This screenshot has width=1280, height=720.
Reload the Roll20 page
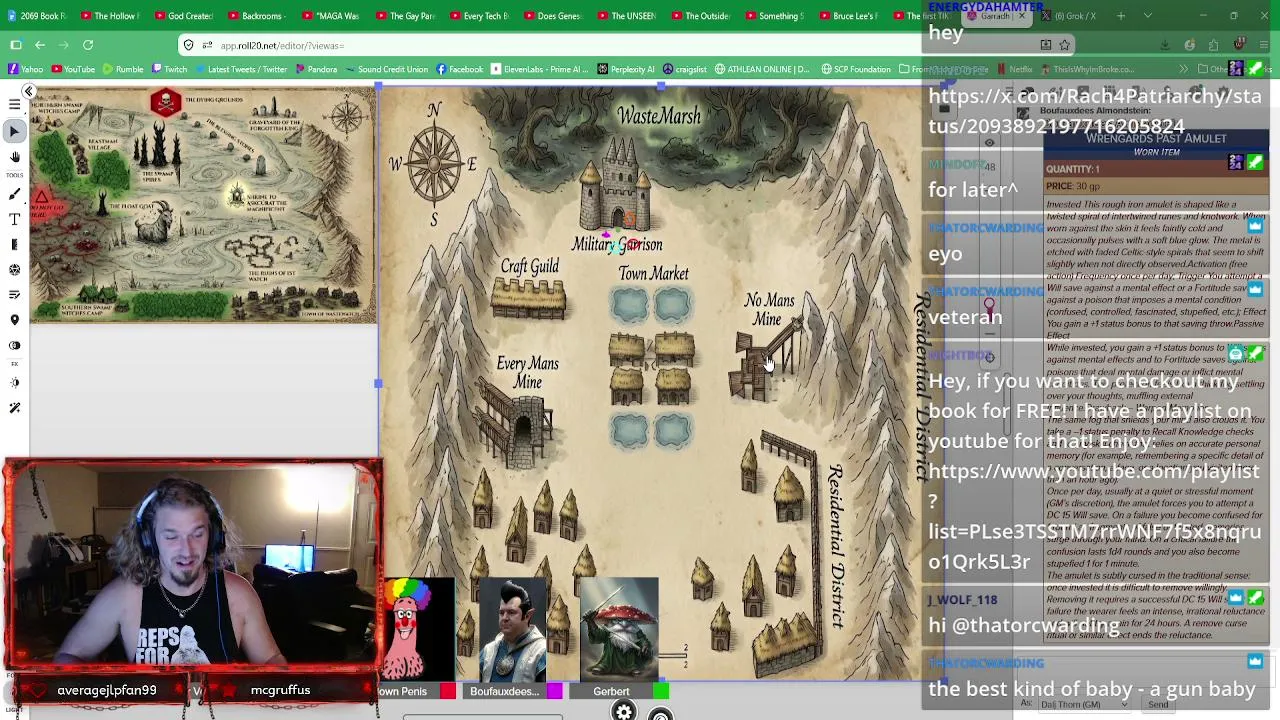[x=88, y=45]
